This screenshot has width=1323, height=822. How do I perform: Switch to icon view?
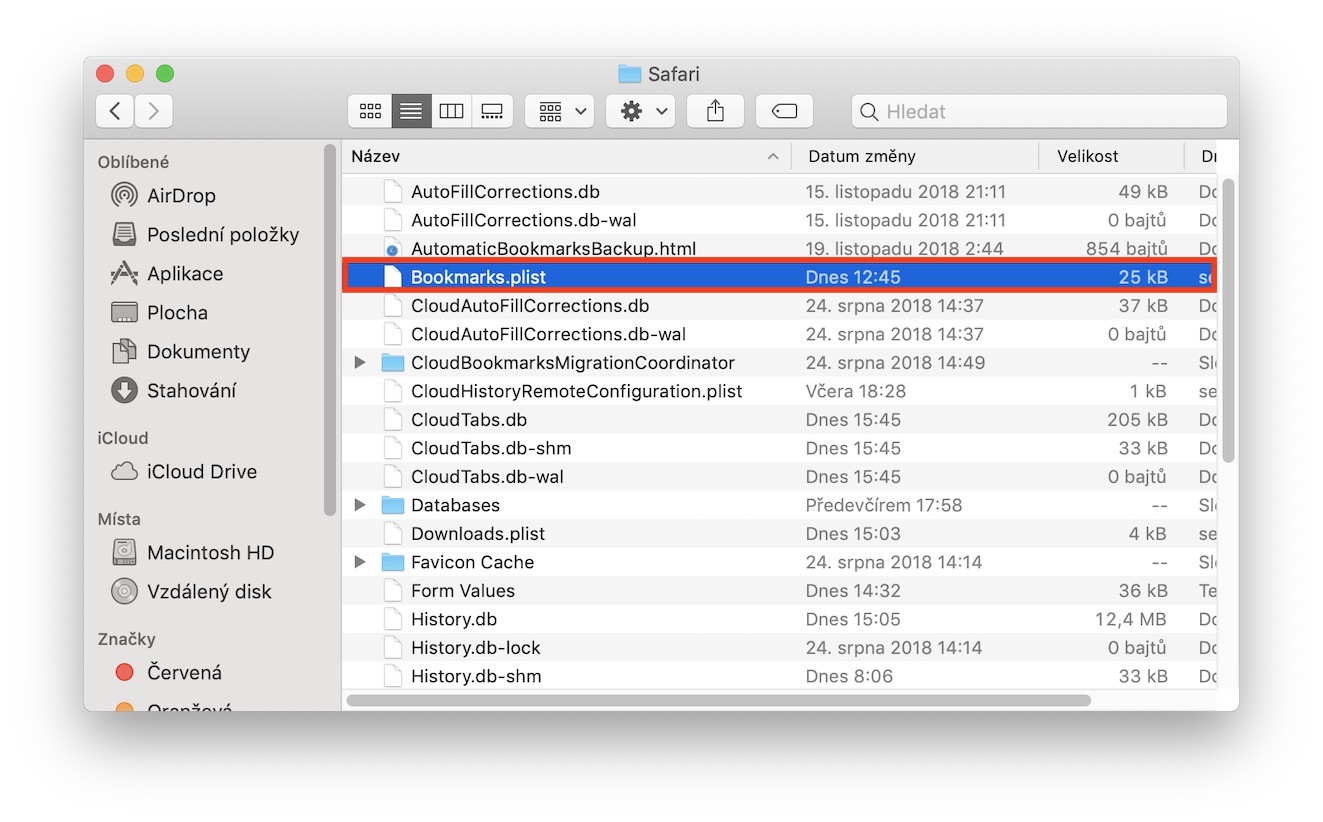click(x=370, y=111)
